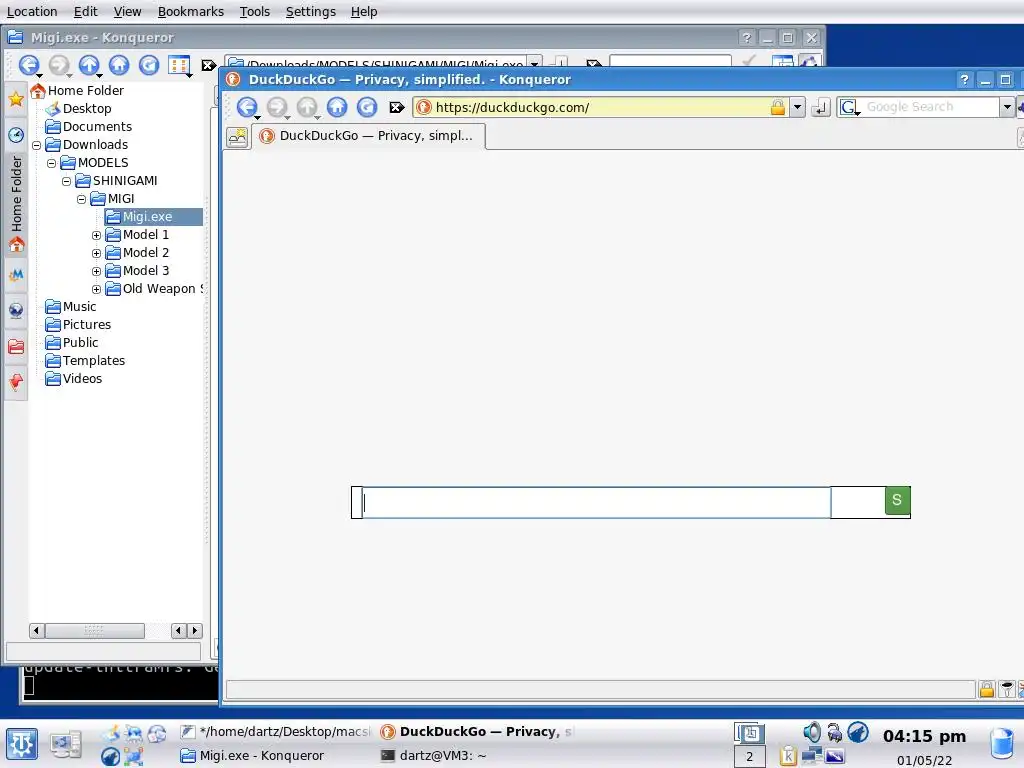
Task: Select the DuckDuckGo — Privacy, simpl... tab
Action: point(368,136)
